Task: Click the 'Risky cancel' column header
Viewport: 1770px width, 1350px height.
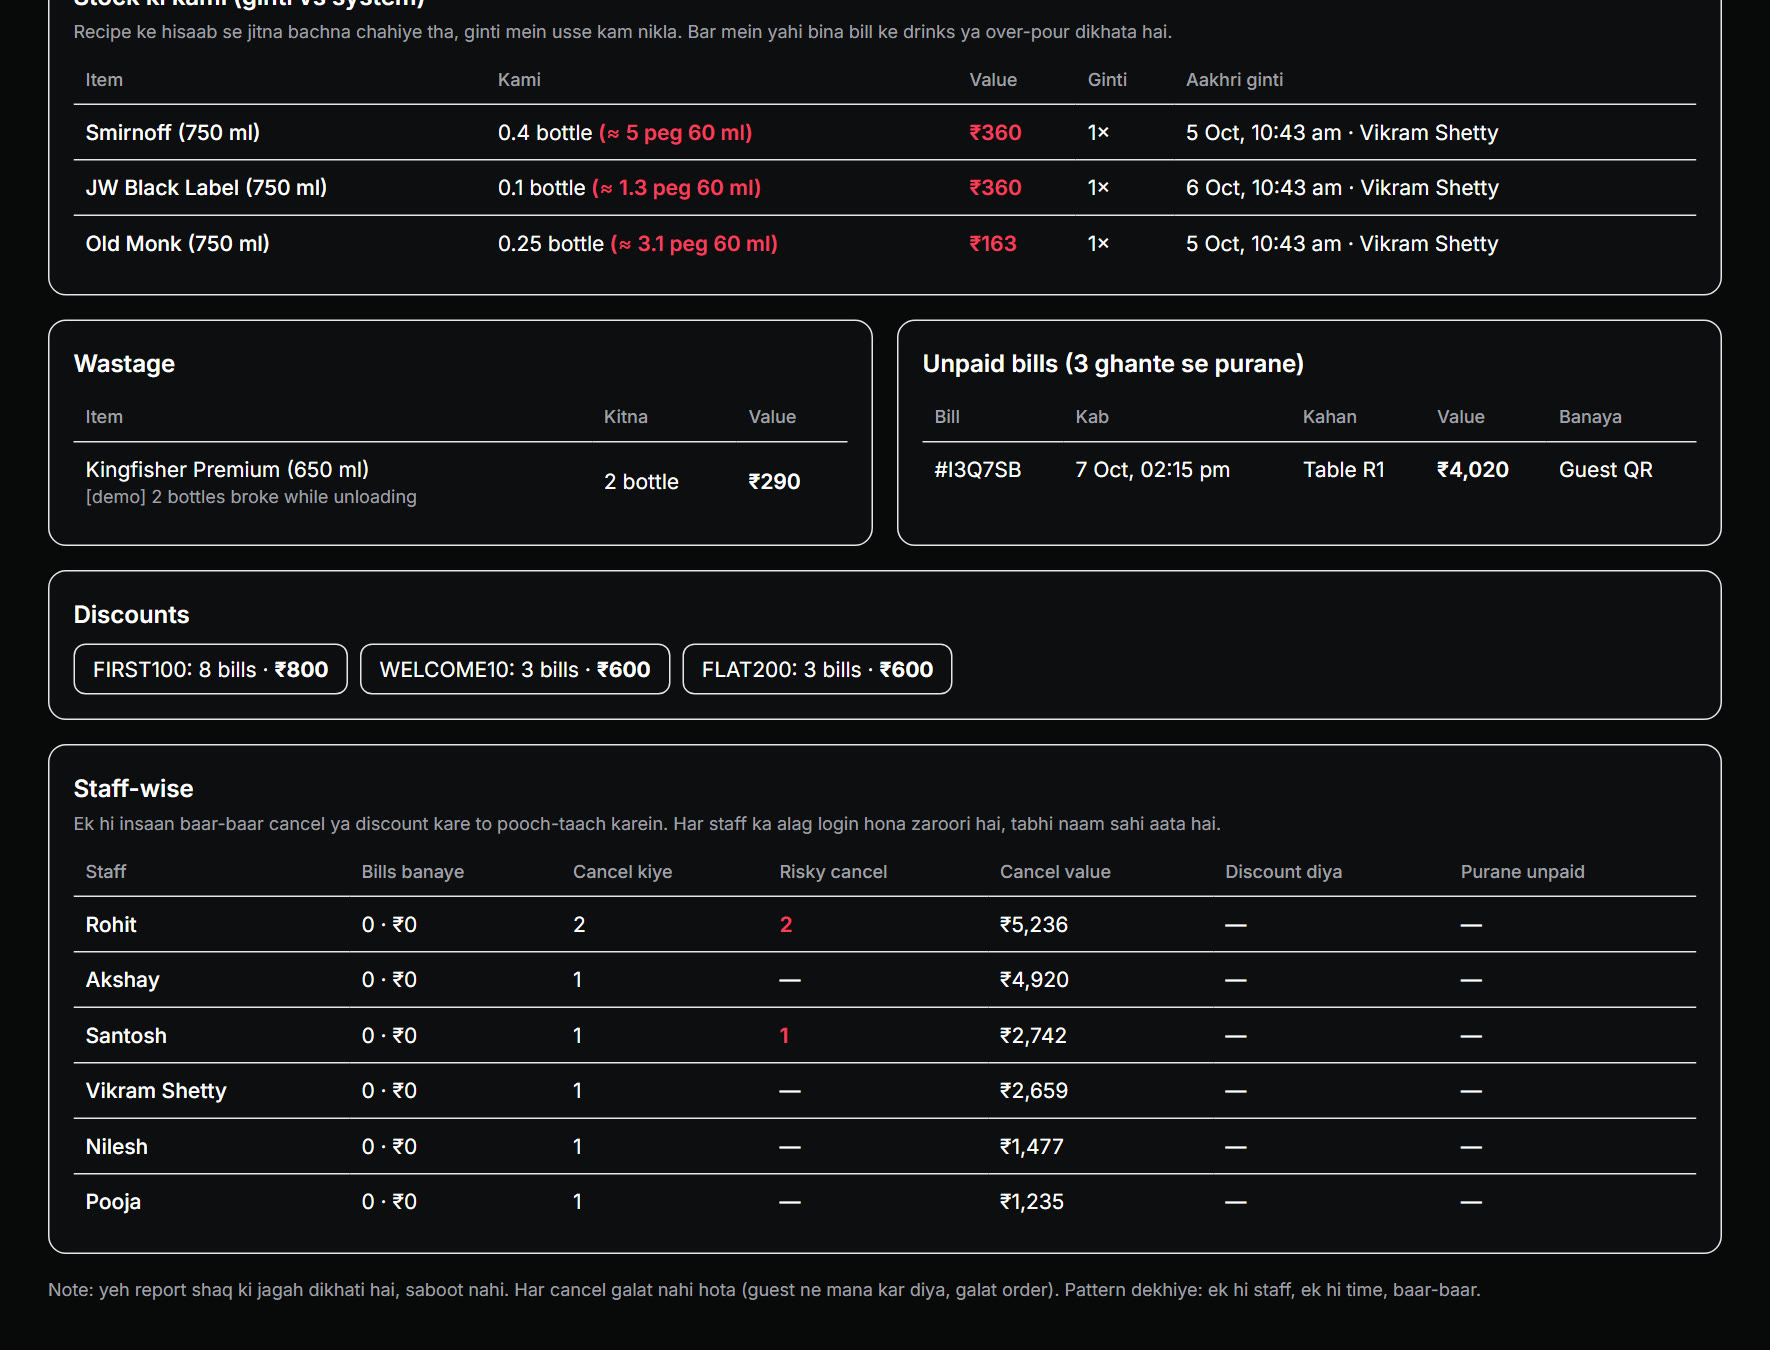Action: pos(833,872)
